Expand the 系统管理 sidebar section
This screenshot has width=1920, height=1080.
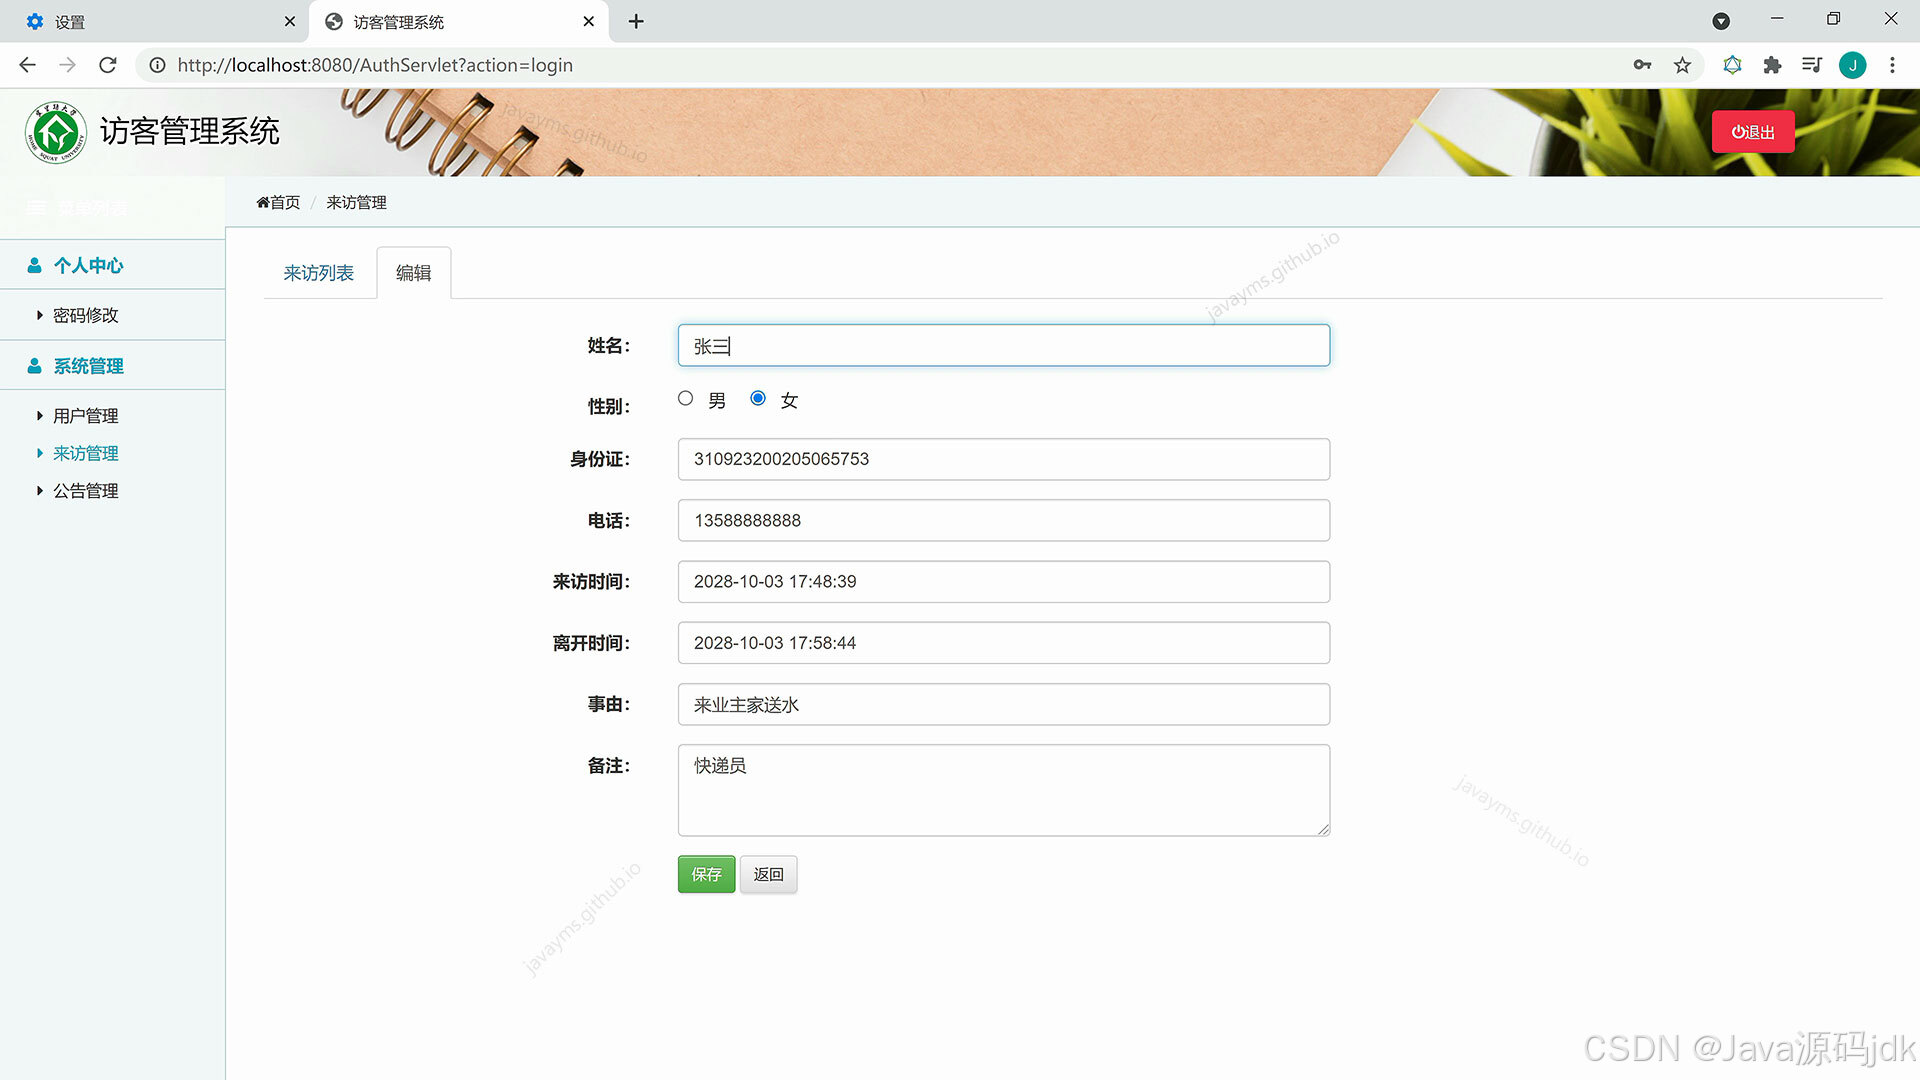[x=112, y=366]
